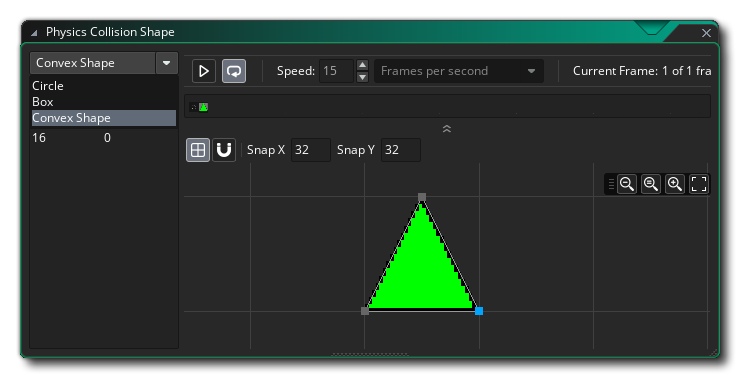Viewport: 740px width, 378px height.
Task: Click the Snap Y input field
Action: point(400,150)
